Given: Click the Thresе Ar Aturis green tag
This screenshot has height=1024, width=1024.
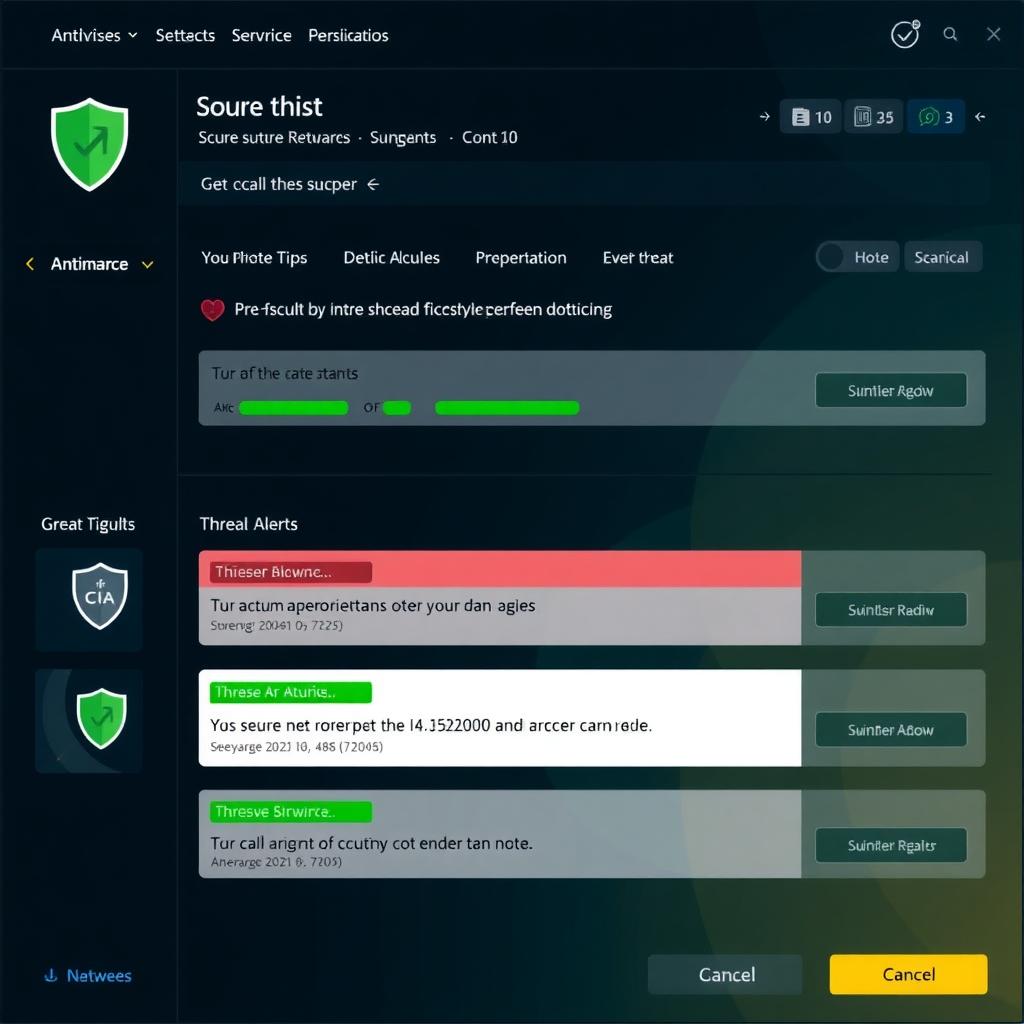Looking at the screenshot, I should pos(291,692).
